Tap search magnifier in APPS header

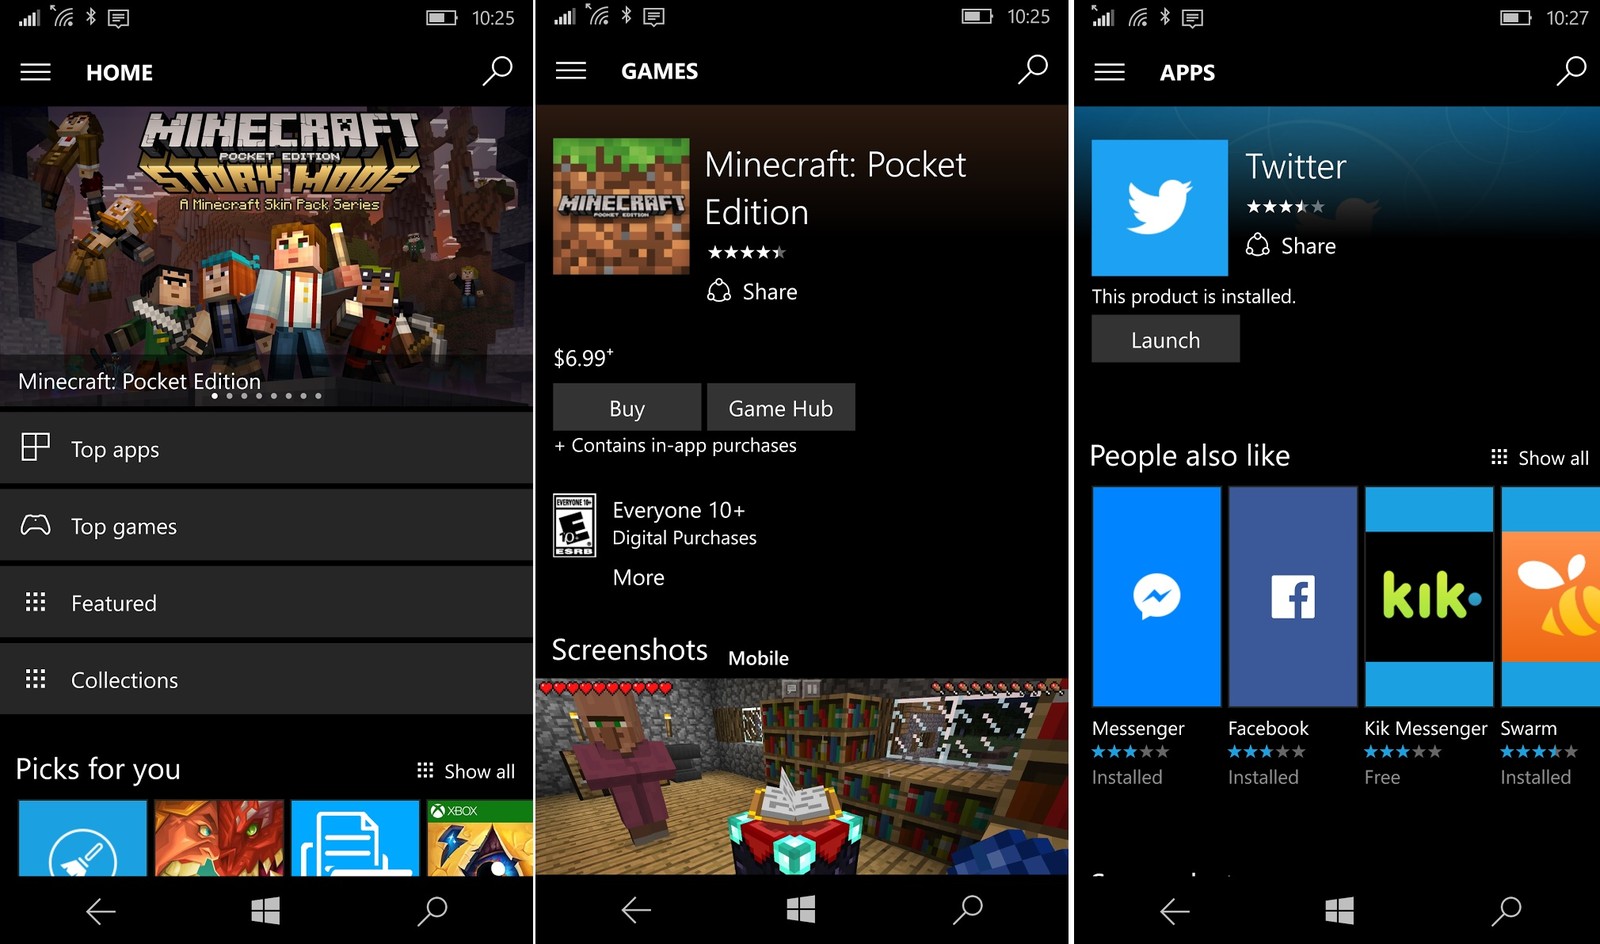pyautogui.click(x=1571, y=71)
